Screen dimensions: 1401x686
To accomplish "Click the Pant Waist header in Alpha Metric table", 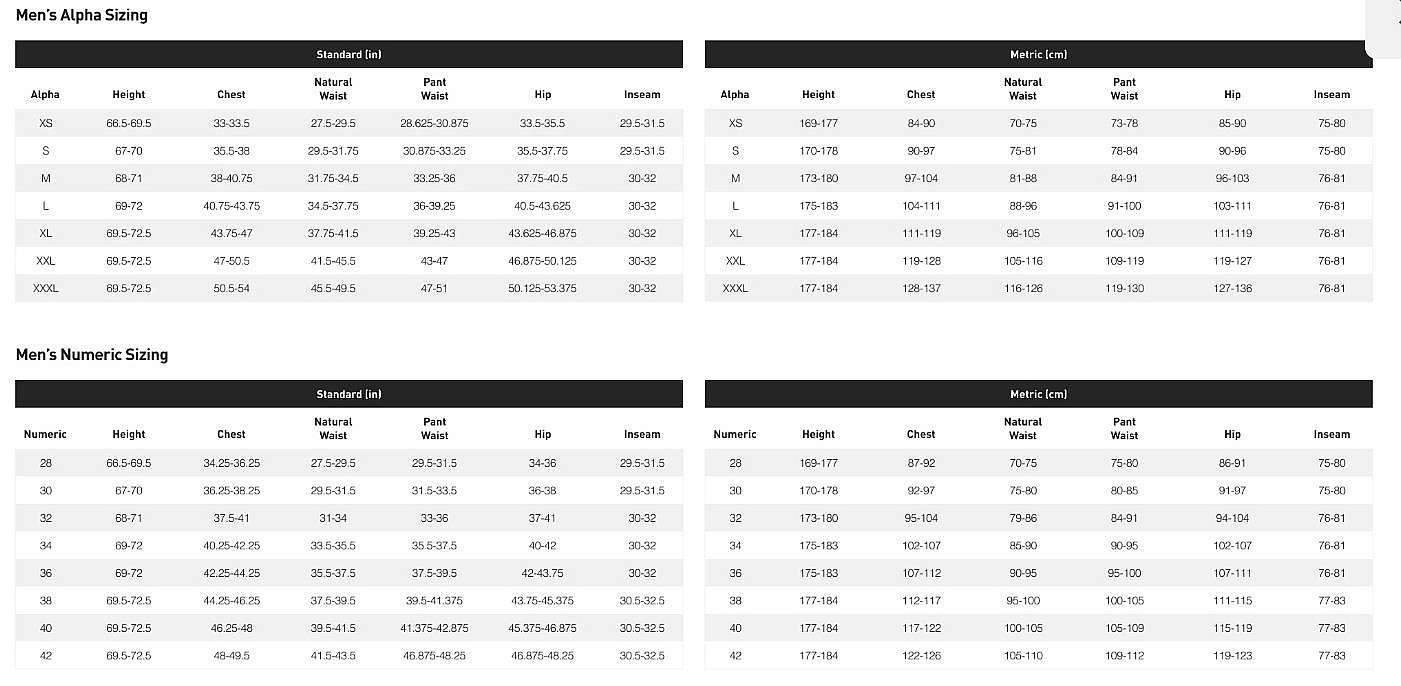I will coord(1124,89).
